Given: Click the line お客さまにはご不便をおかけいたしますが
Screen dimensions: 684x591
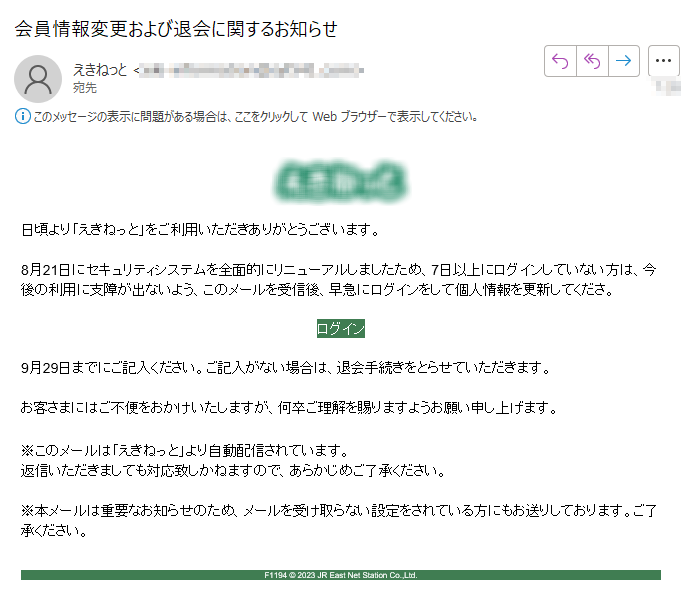Looking at the screenshot, I should click(x=289, y=408).
